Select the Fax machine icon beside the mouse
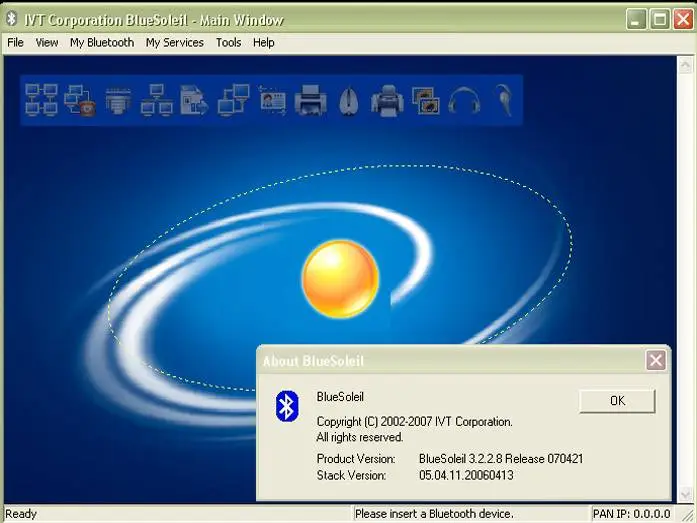The width and height of the screenshot is (697, 523). tap(387, 100)
